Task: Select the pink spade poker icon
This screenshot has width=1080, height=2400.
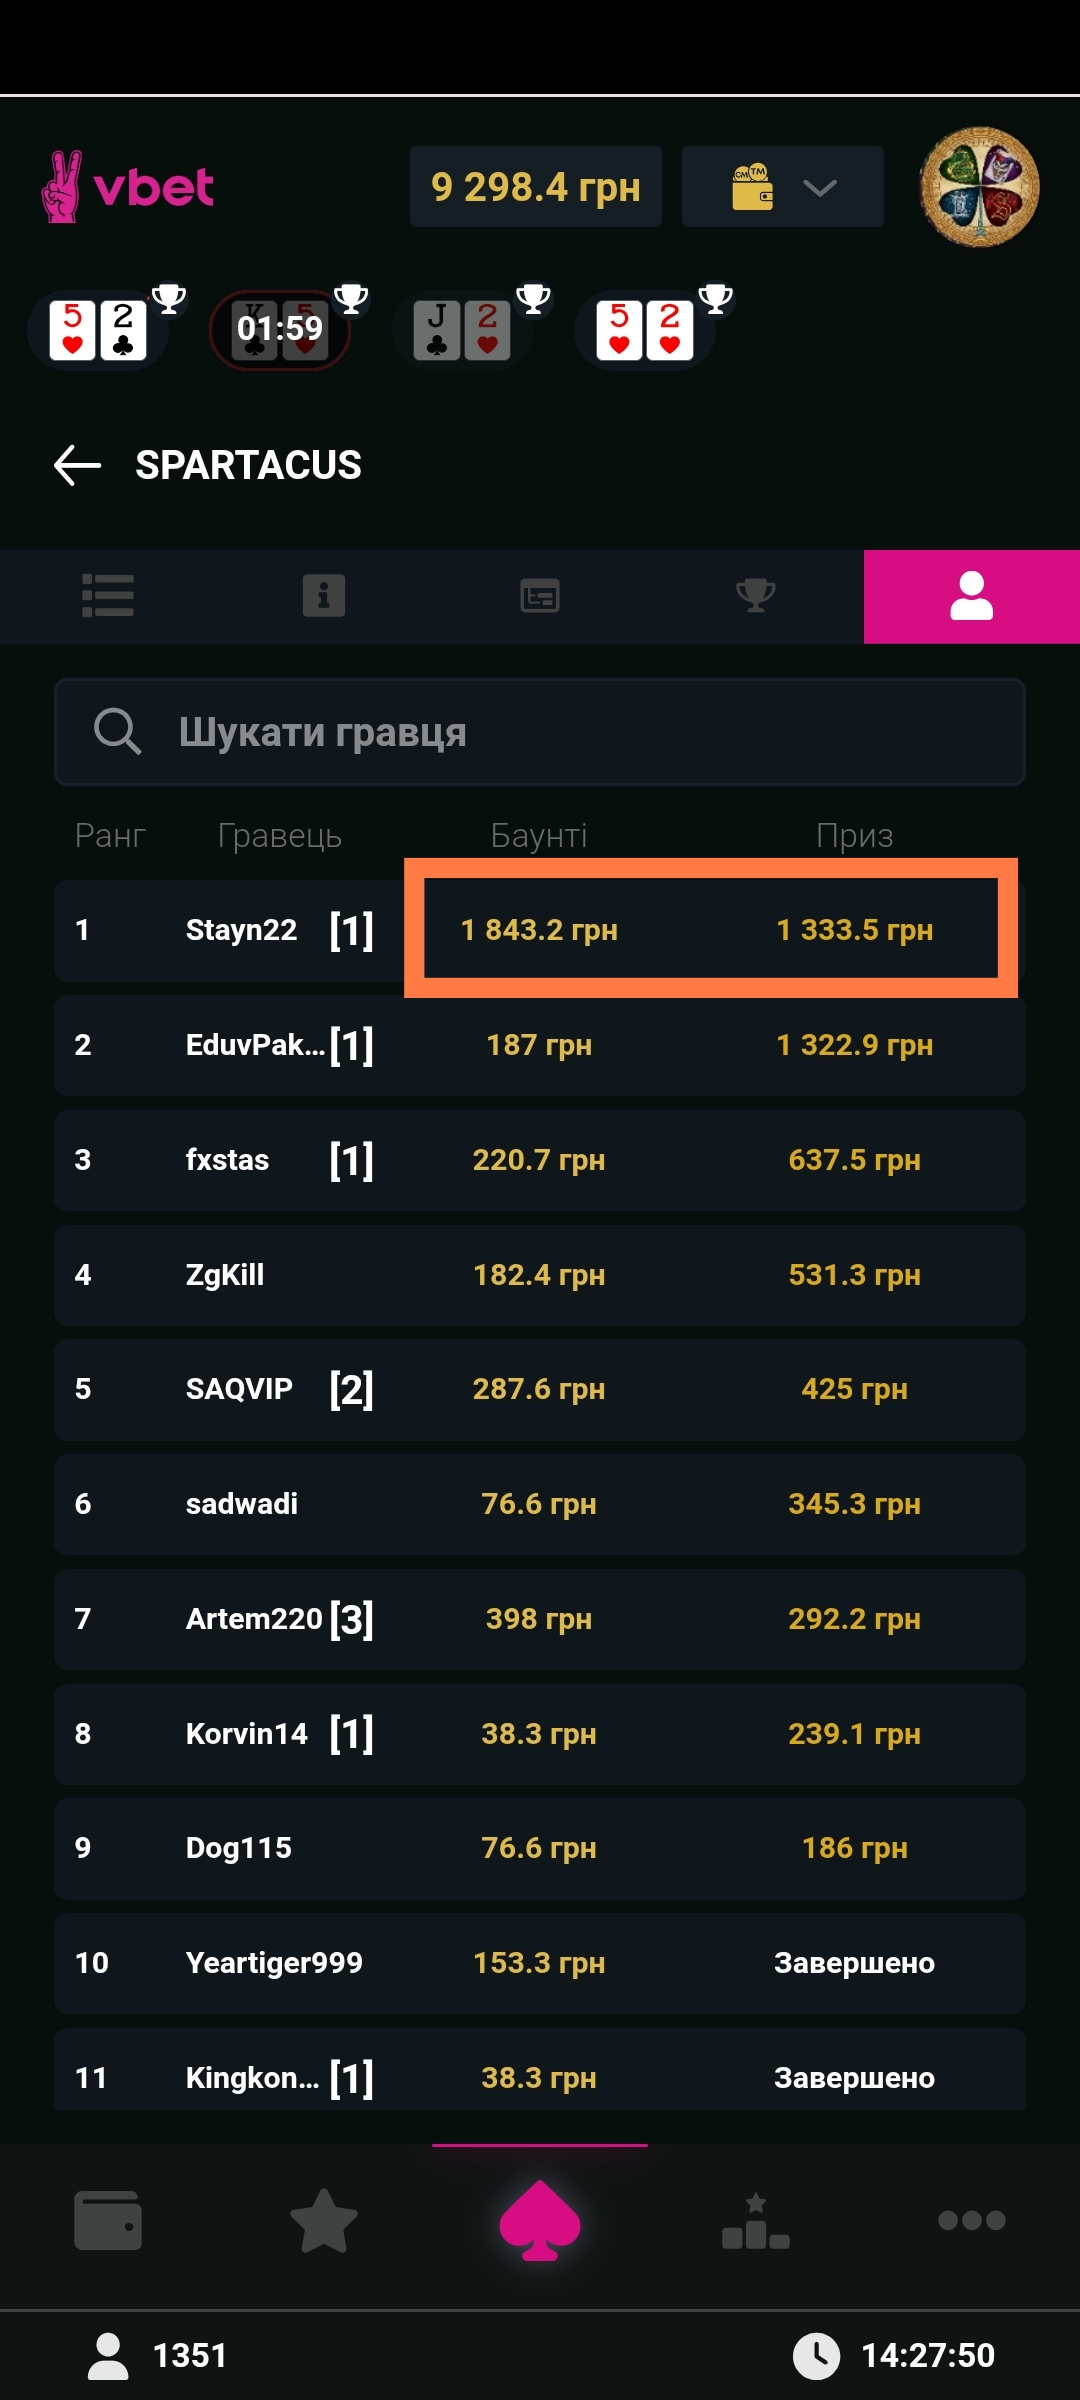Action: click(539, 2219)
